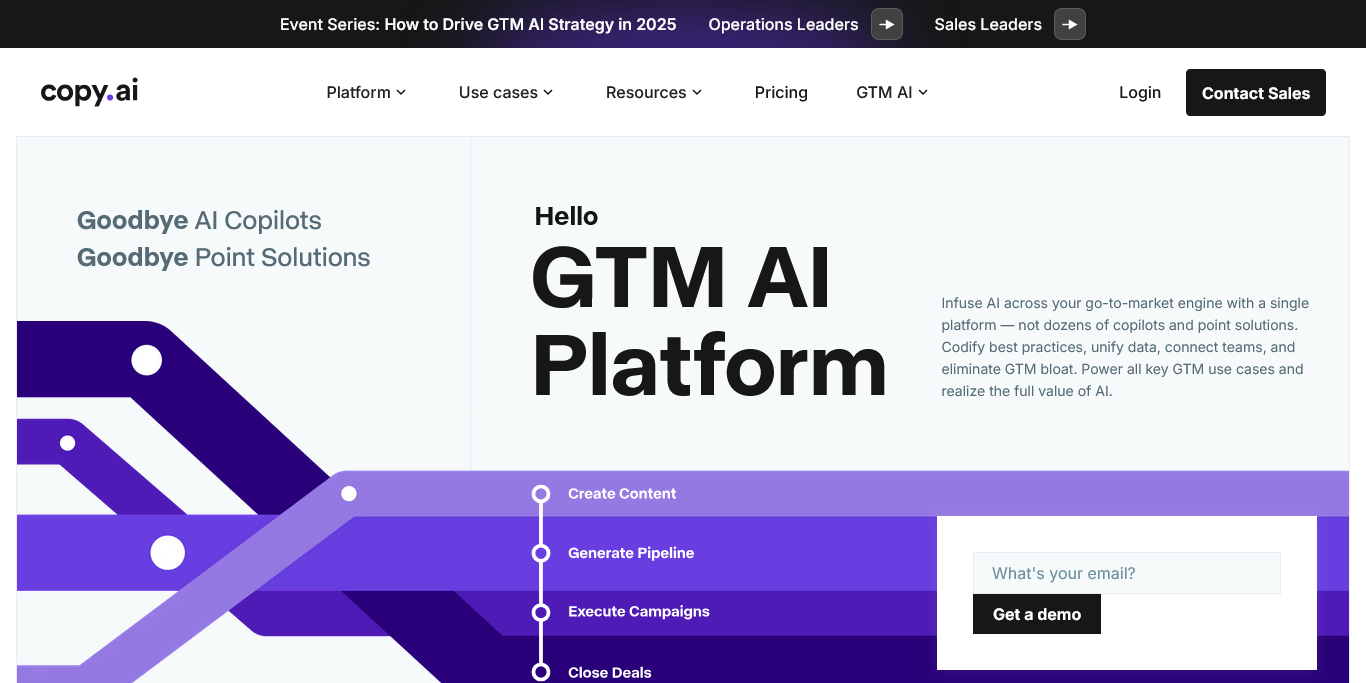Open the GTM AI menu label

coord(884,92)
